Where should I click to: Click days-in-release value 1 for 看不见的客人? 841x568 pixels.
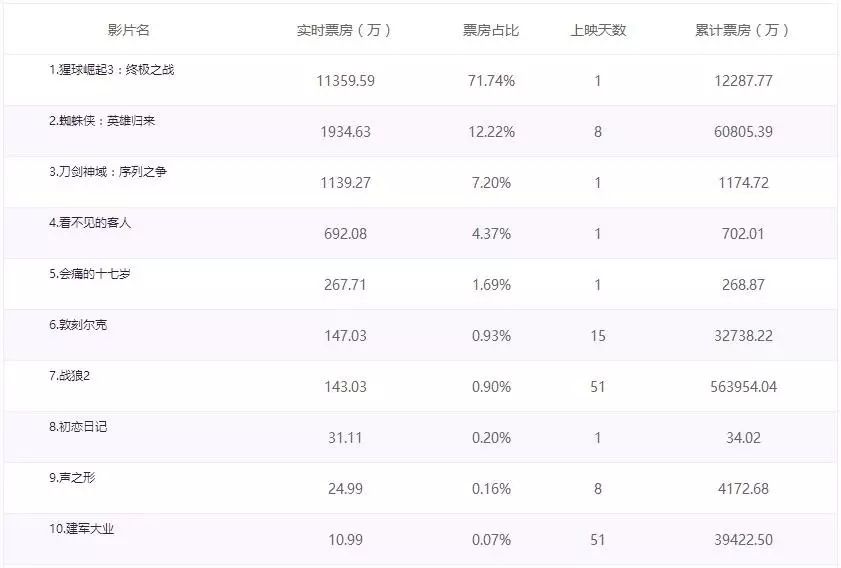coord(598,234)
